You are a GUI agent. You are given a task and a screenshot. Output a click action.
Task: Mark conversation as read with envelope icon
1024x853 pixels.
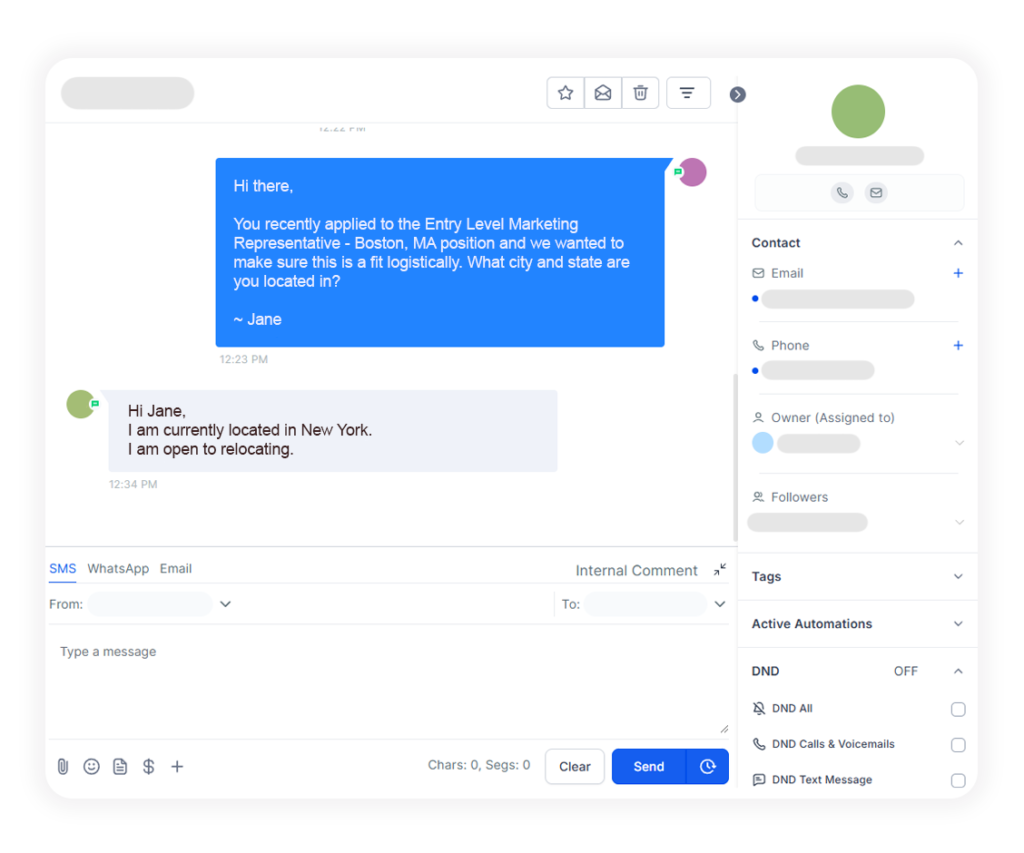tap(603, 93)
